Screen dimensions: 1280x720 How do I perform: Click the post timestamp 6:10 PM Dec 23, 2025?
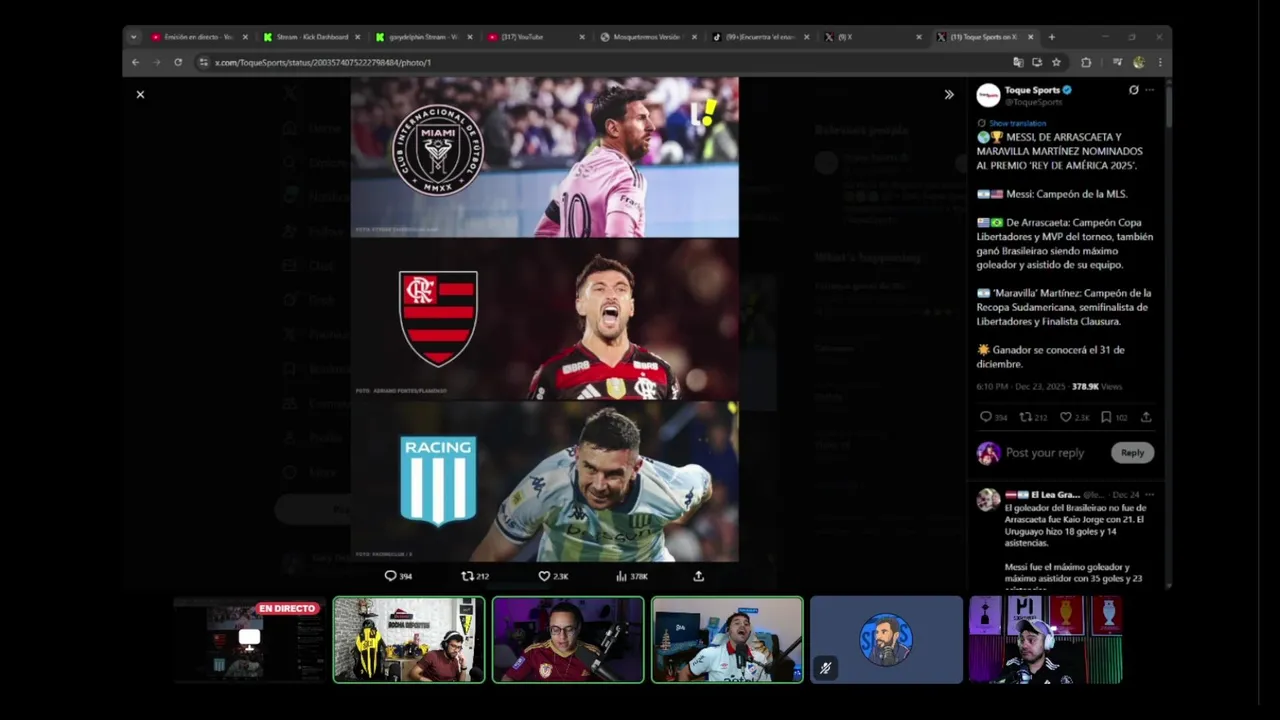(1021, 386)
